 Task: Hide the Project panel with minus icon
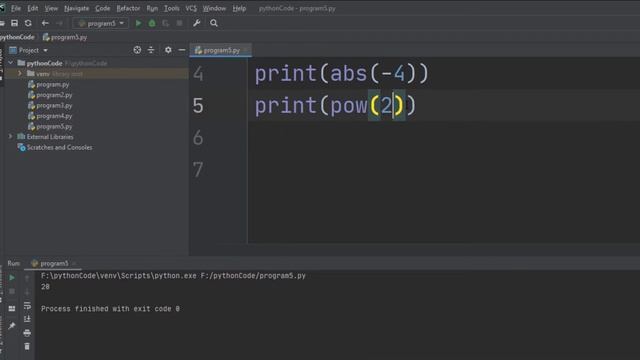point(182,50)
